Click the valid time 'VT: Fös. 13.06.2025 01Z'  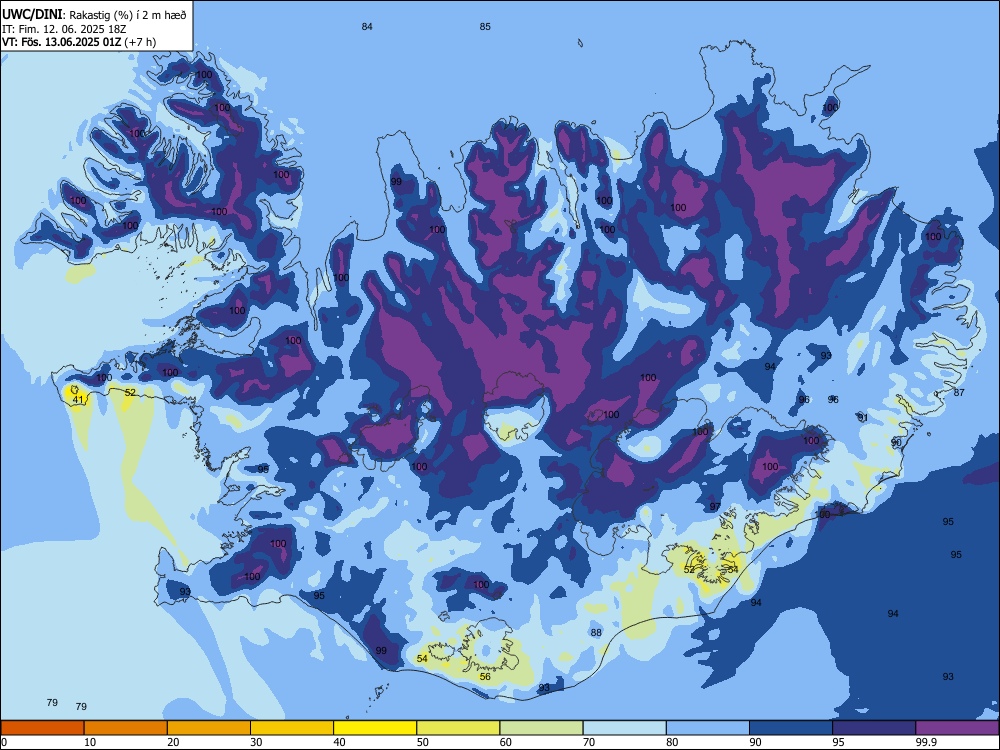point(62,42)
